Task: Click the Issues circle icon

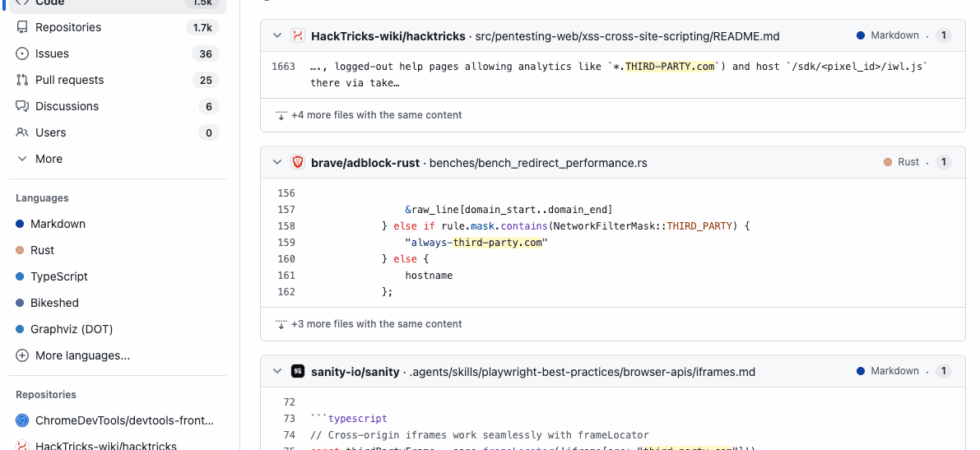Action: tap(22, 54)
